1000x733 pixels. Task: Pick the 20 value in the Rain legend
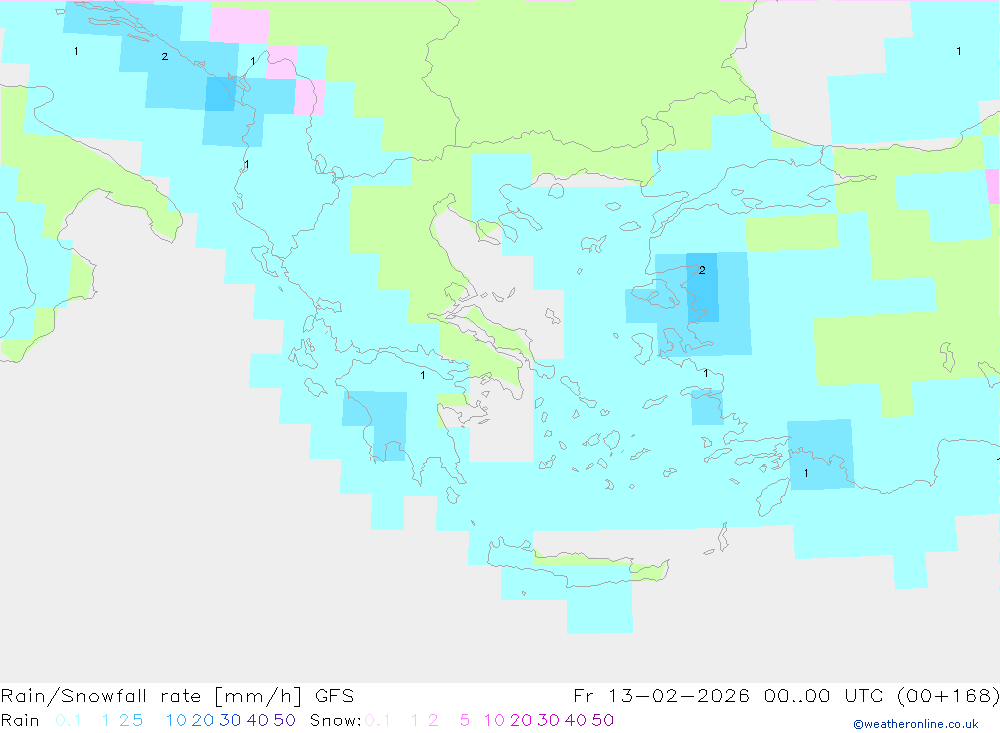click(x=203, y=720)
